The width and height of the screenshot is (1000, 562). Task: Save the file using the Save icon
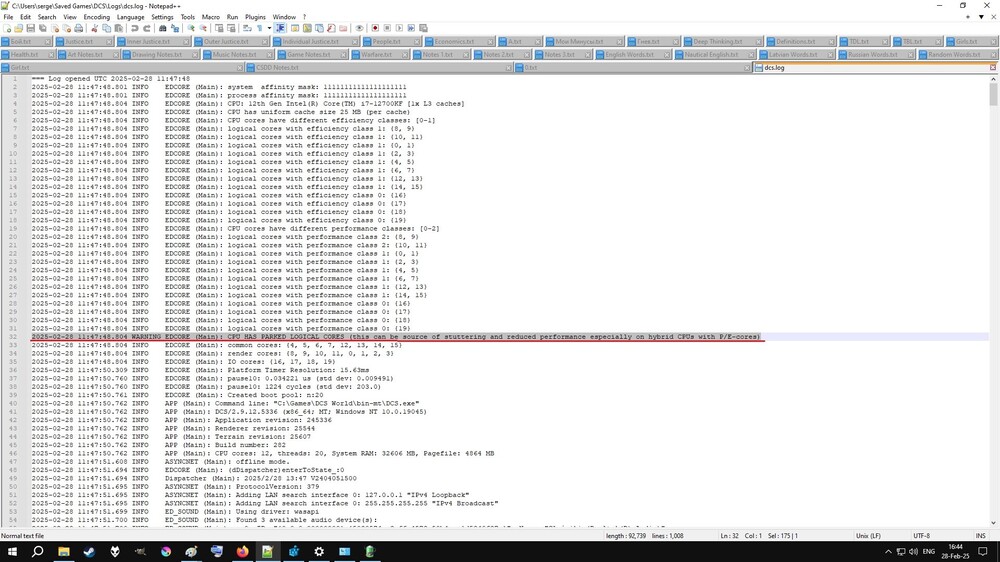[31, 28]
